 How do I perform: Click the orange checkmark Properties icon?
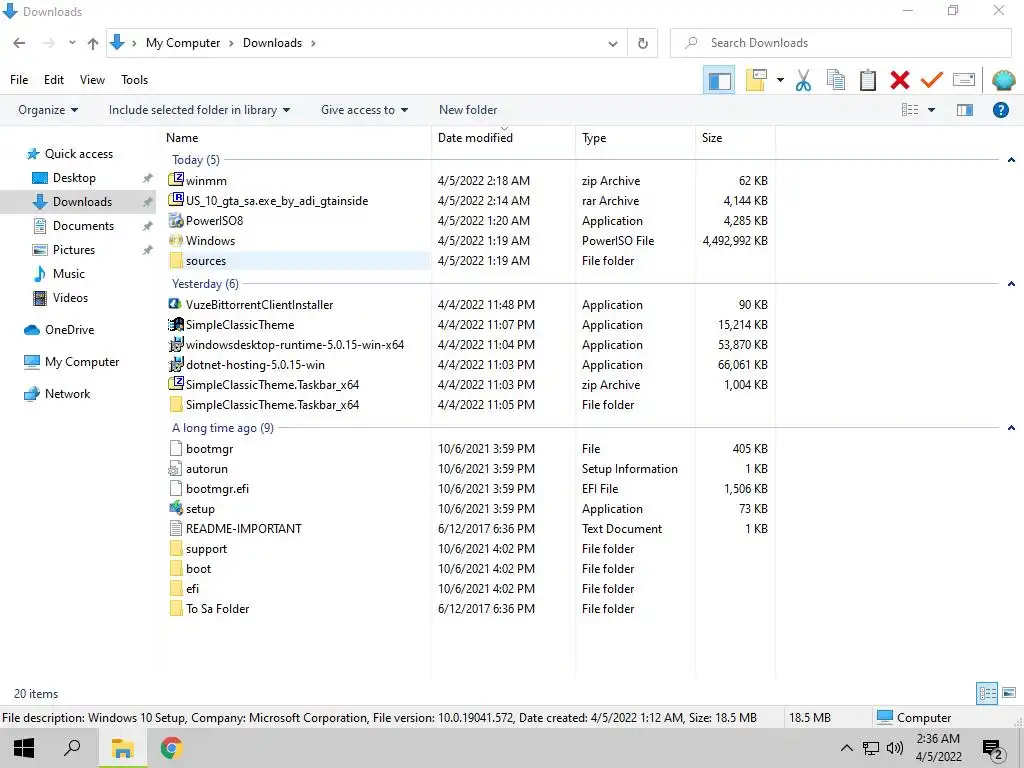(932, 80)
